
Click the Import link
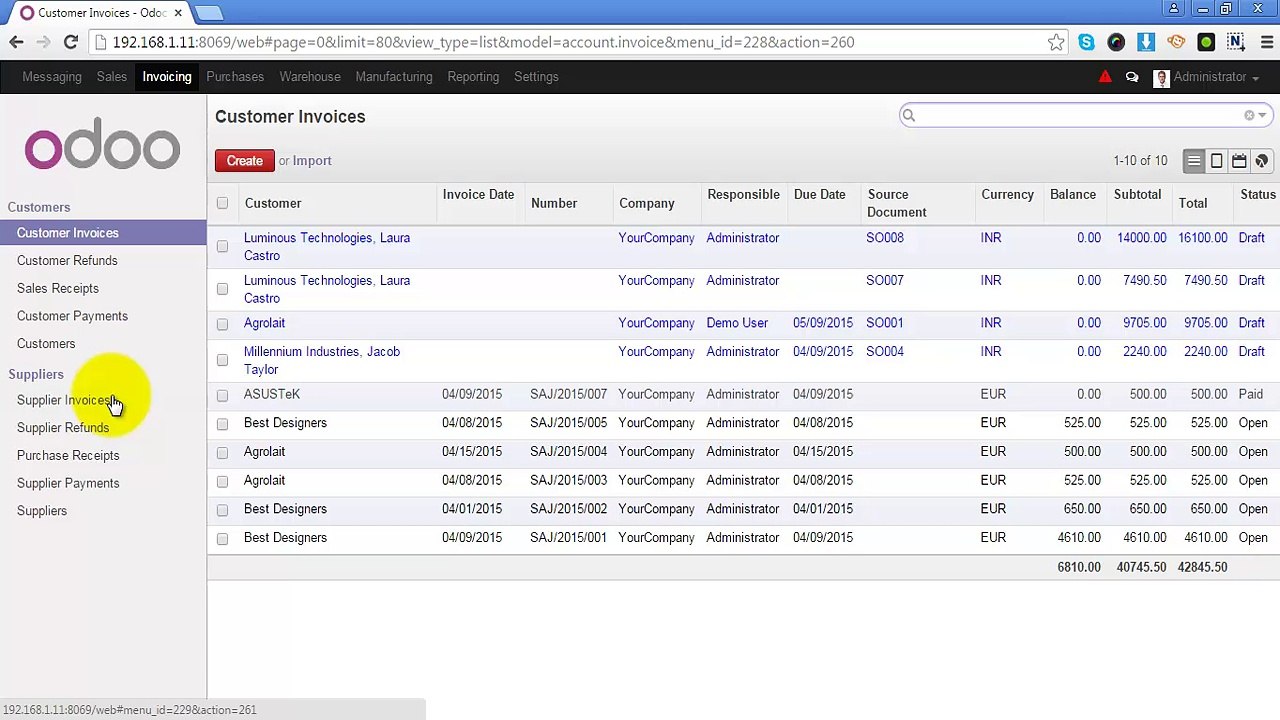(312, 161)
